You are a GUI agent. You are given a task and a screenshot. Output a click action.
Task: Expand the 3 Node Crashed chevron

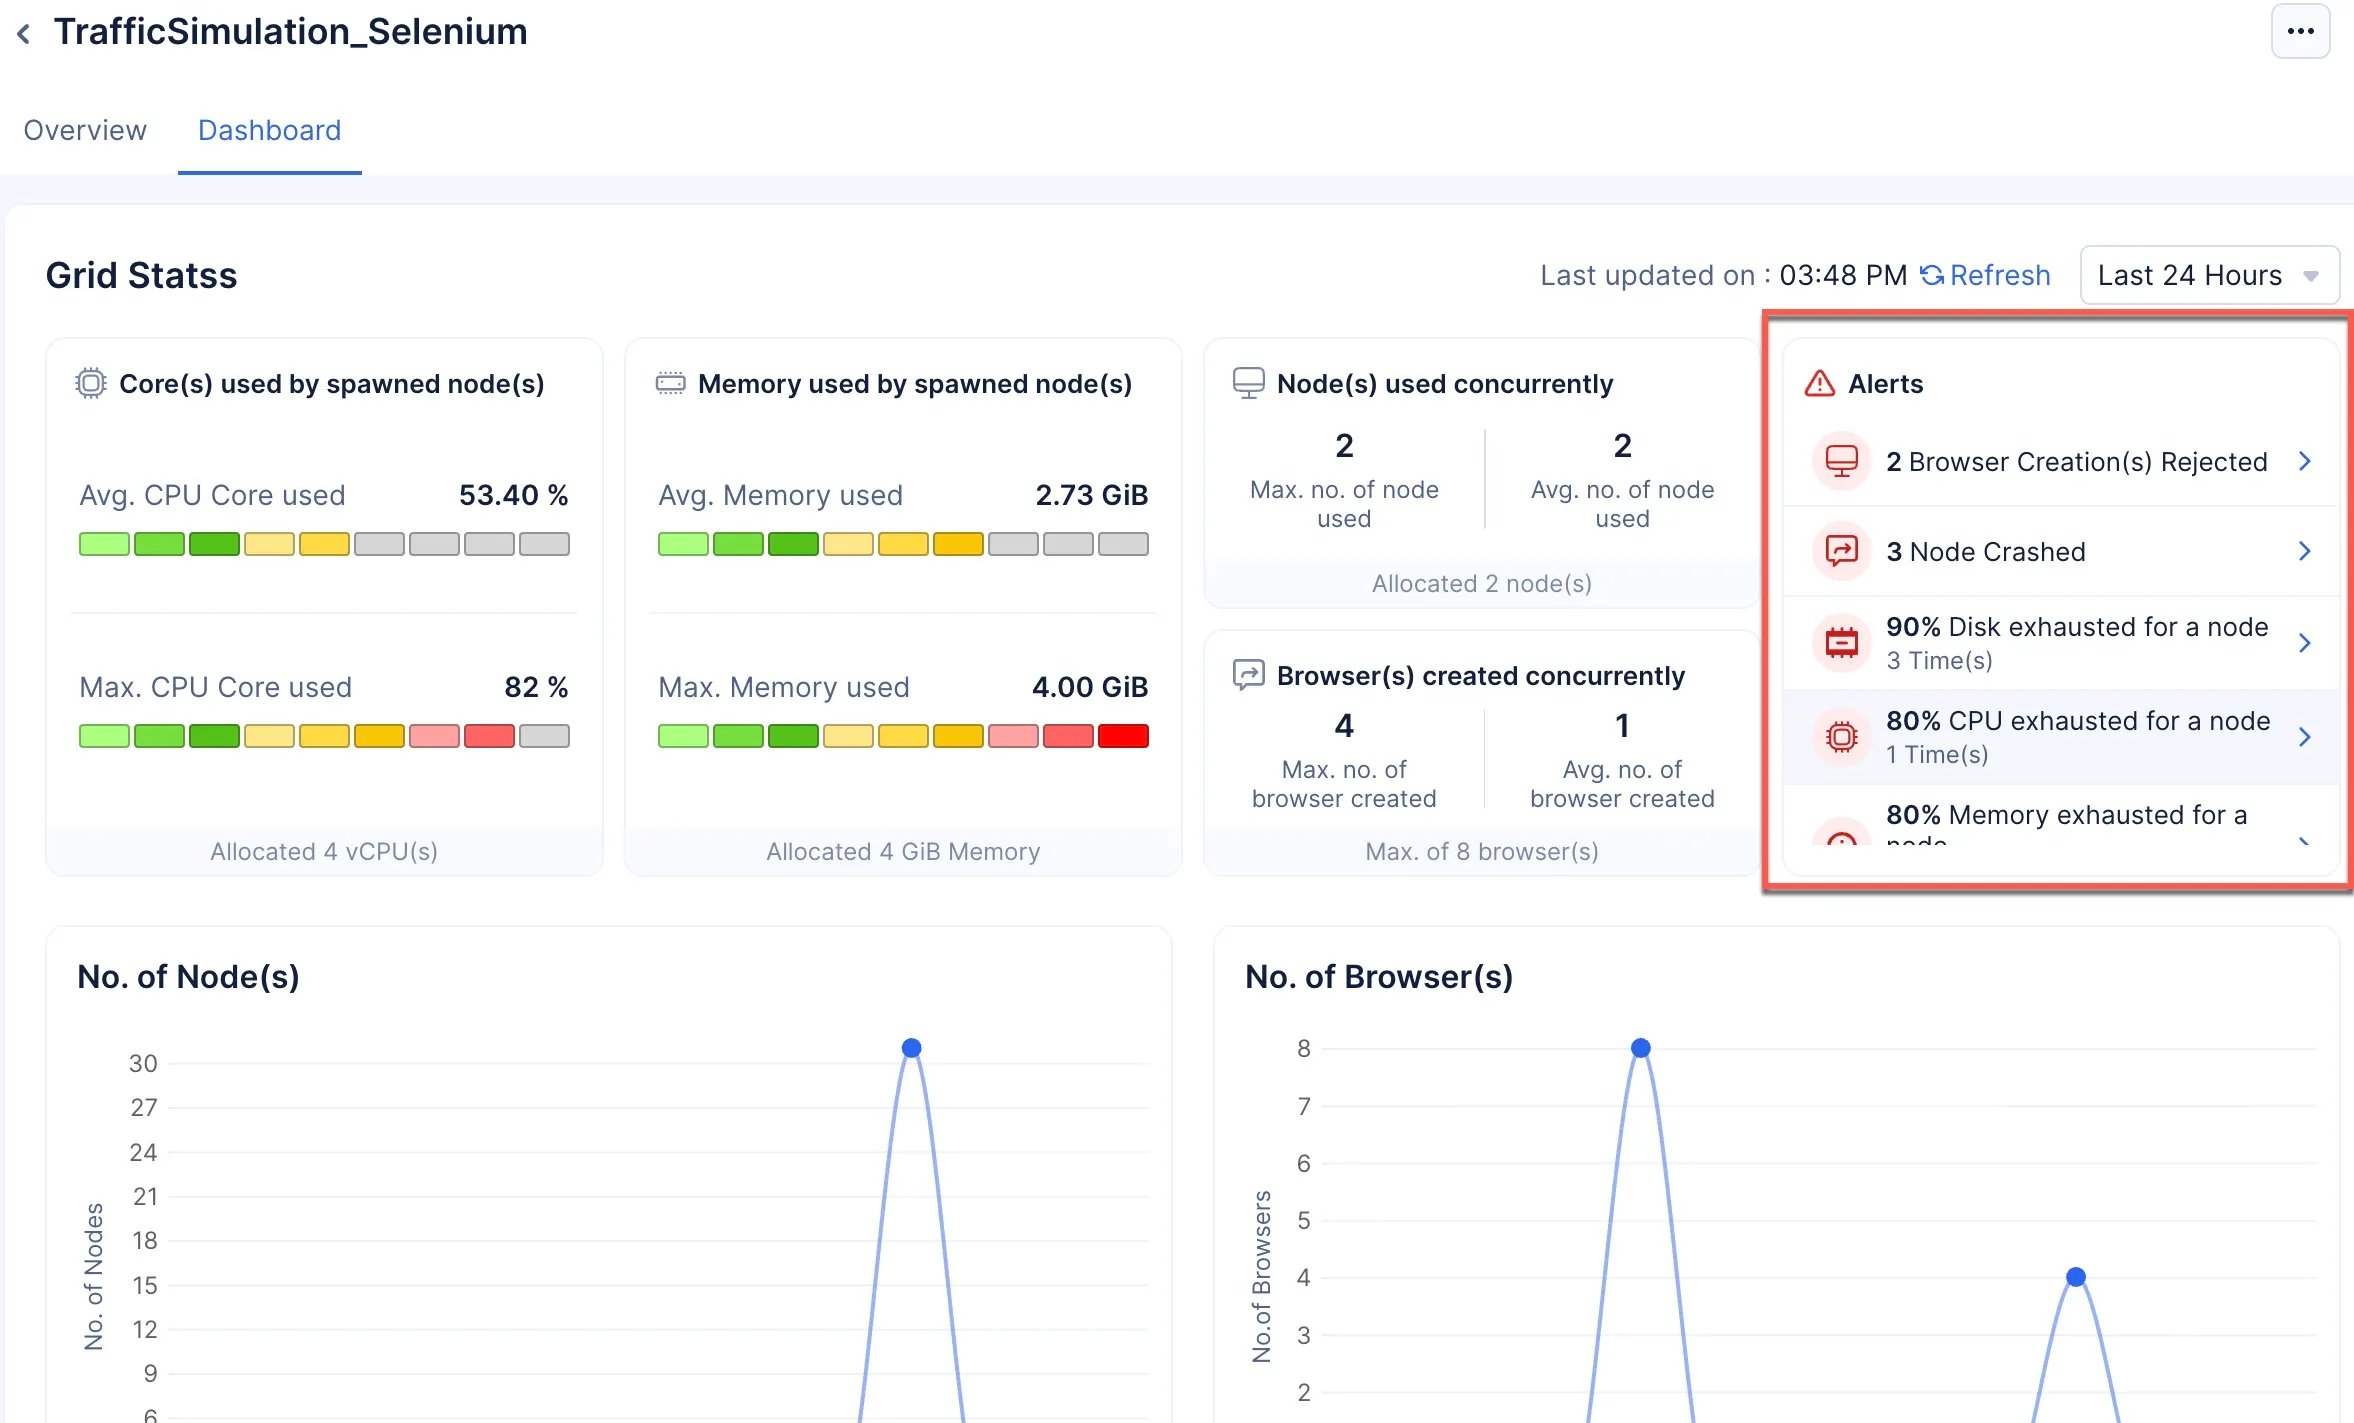click(x=2304, y=551)
